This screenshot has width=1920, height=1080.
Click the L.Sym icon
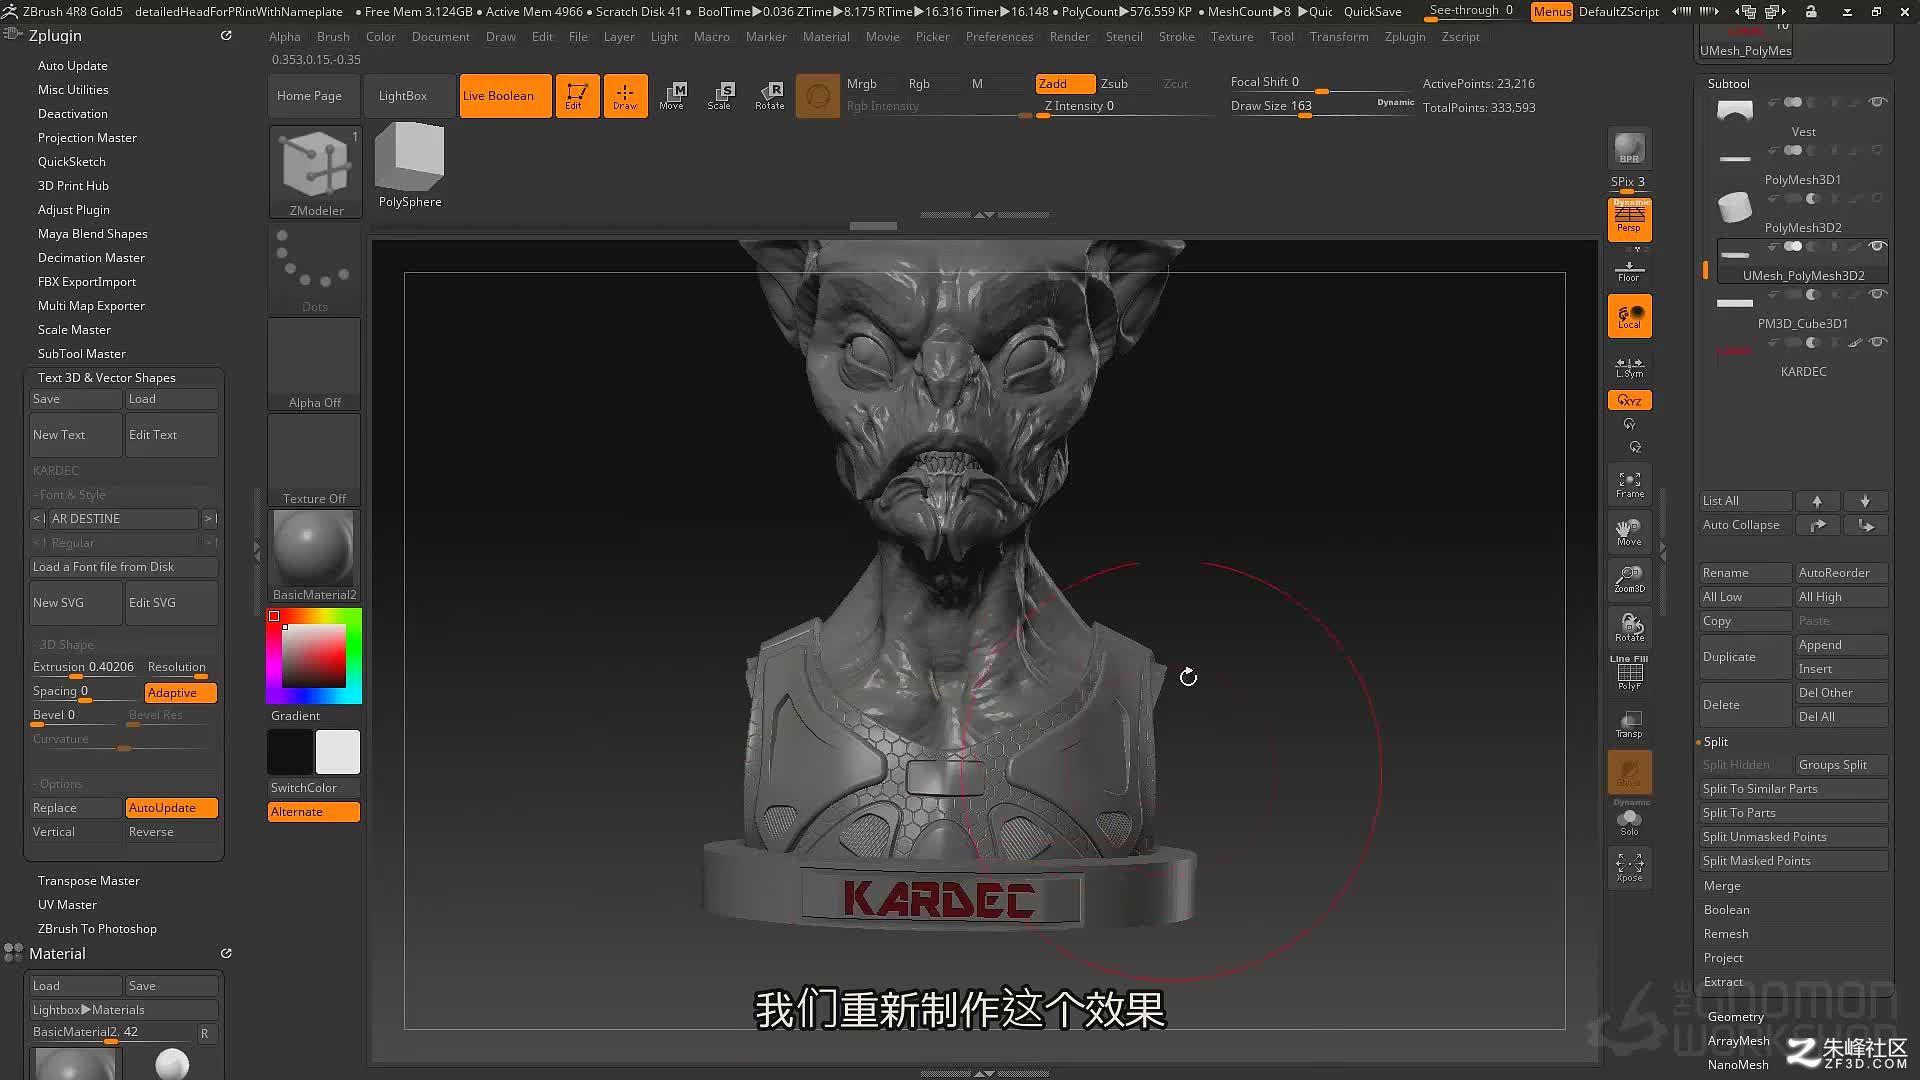point(1629,367)
